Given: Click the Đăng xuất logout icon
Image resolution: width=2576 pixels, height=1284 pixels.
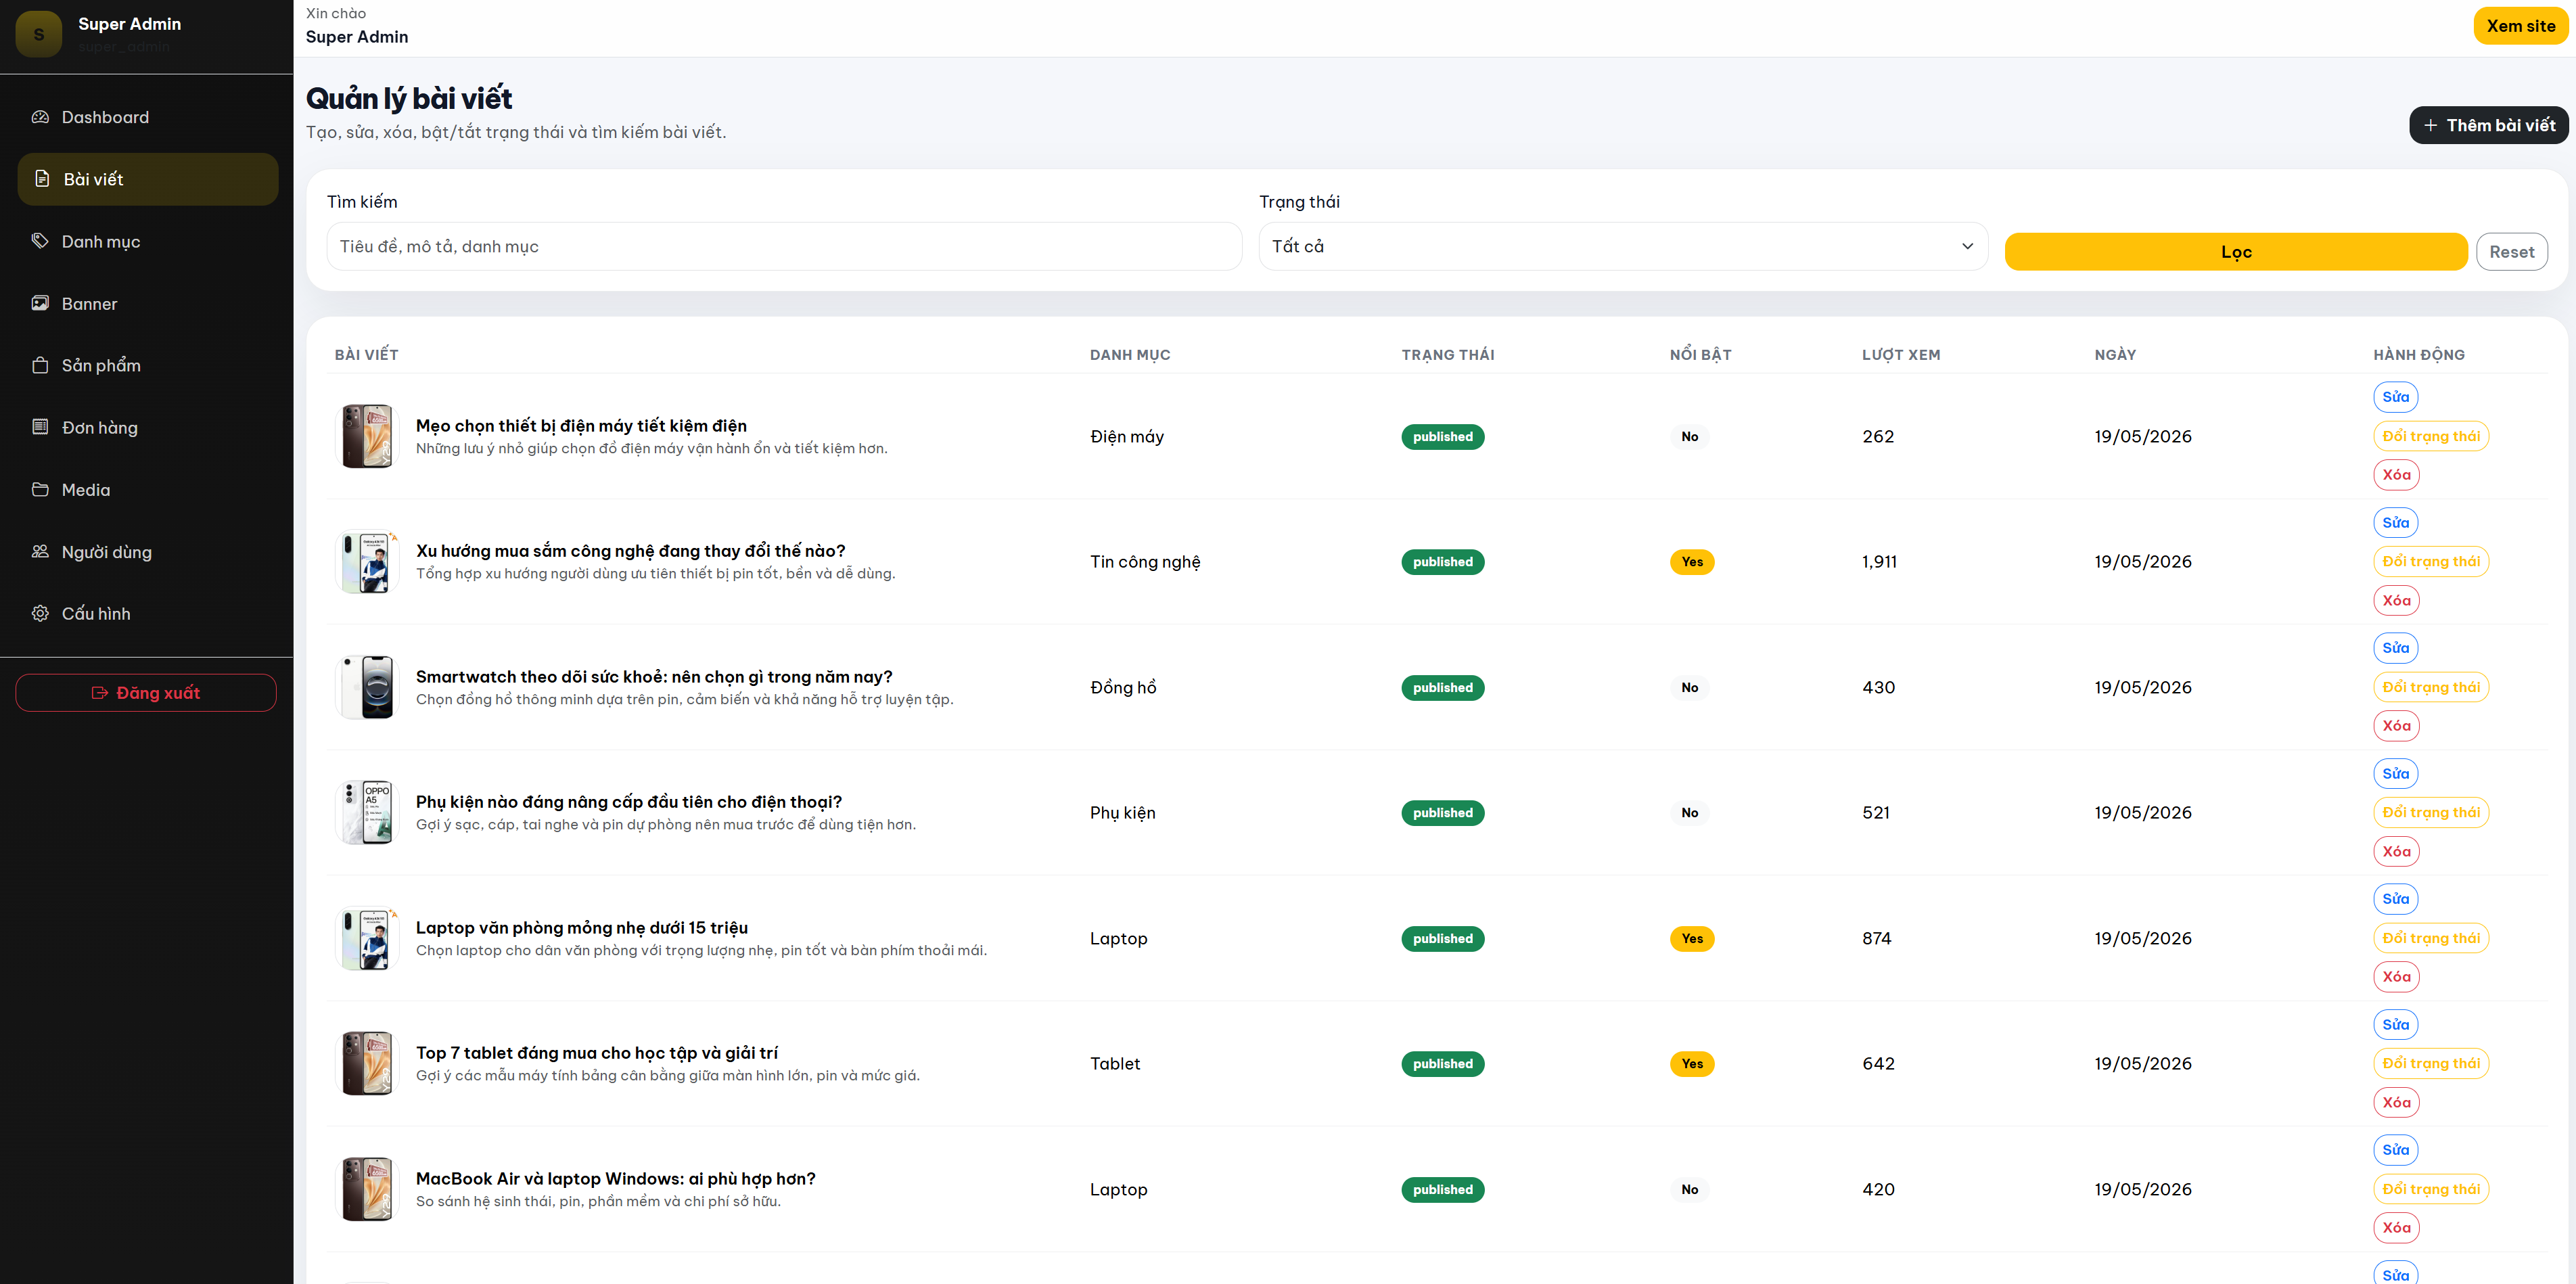Looking at the screenshot, I should pos(100,693).
